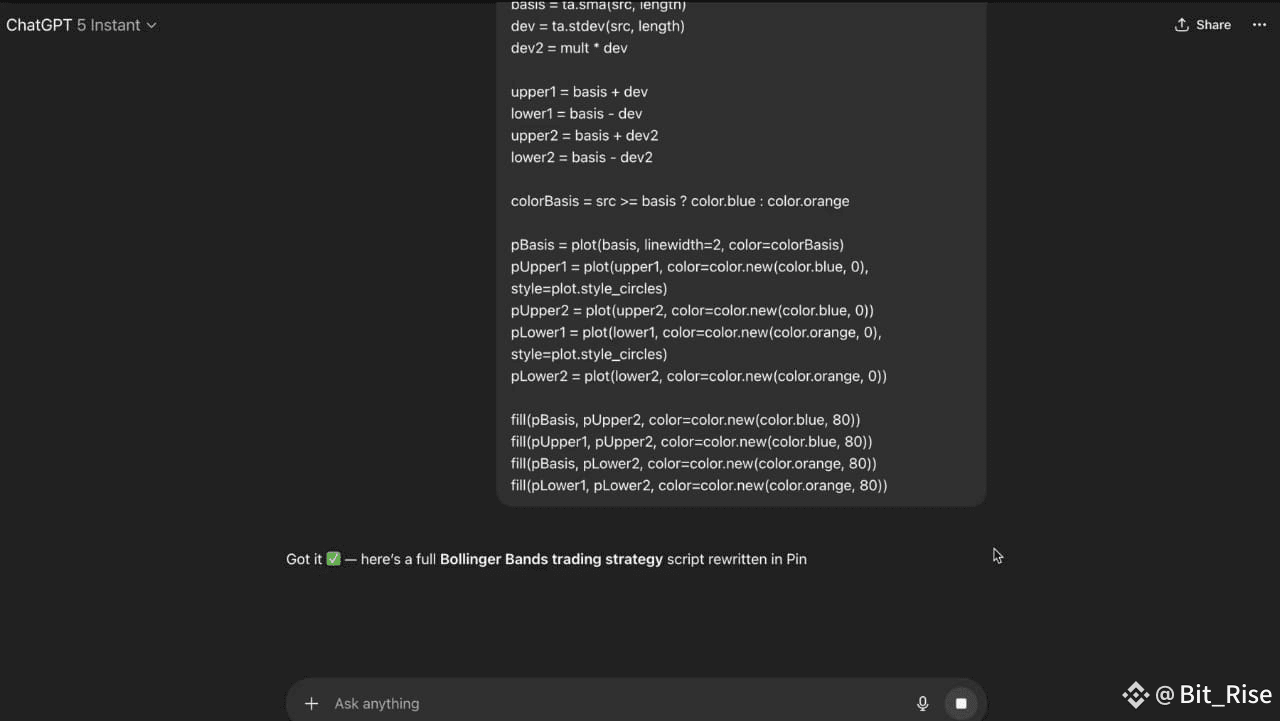Image resolution: width=1280 pixels, height=721 pixels.
Task: Click the pBasis = plot code line
Action: (x=677, y=245)
